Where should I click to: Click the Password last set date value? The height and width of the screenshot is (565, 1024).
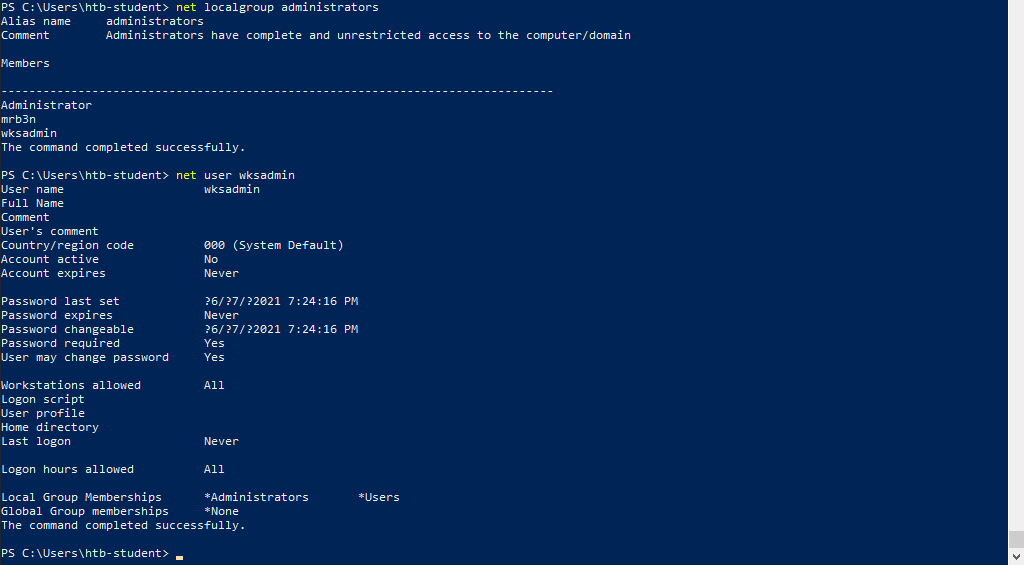pos(280,301)
